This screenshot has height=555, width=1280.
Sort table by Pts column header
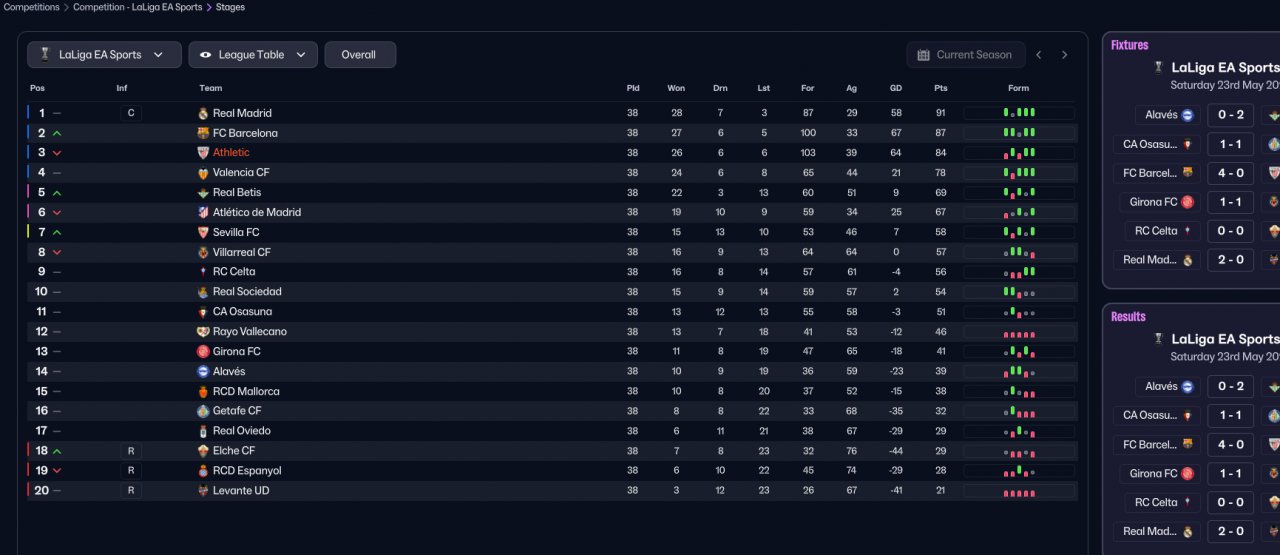(940, 88)
